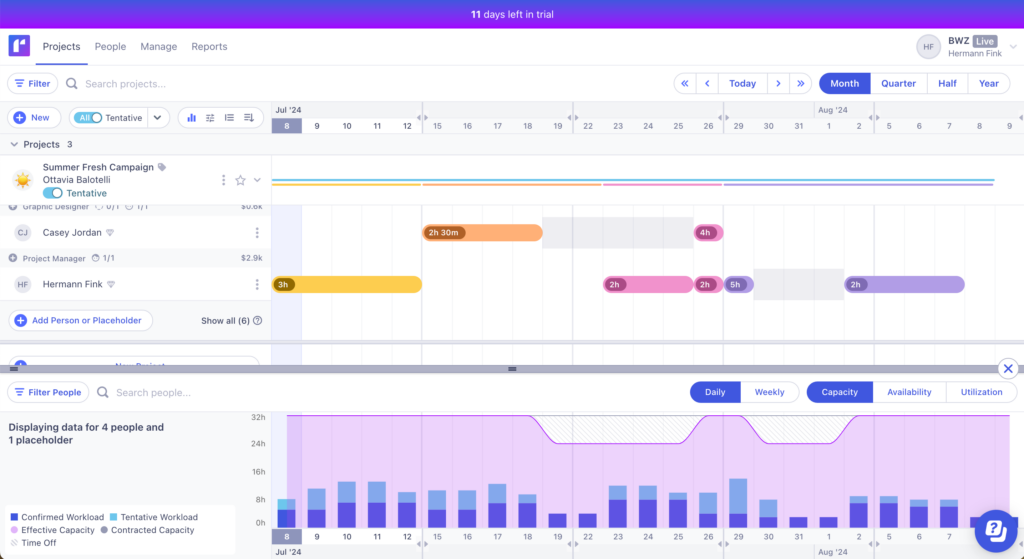This screenshot has height=559, width=1024.
Task: Switch chart to Weekly view
Action: coord(769,392)
